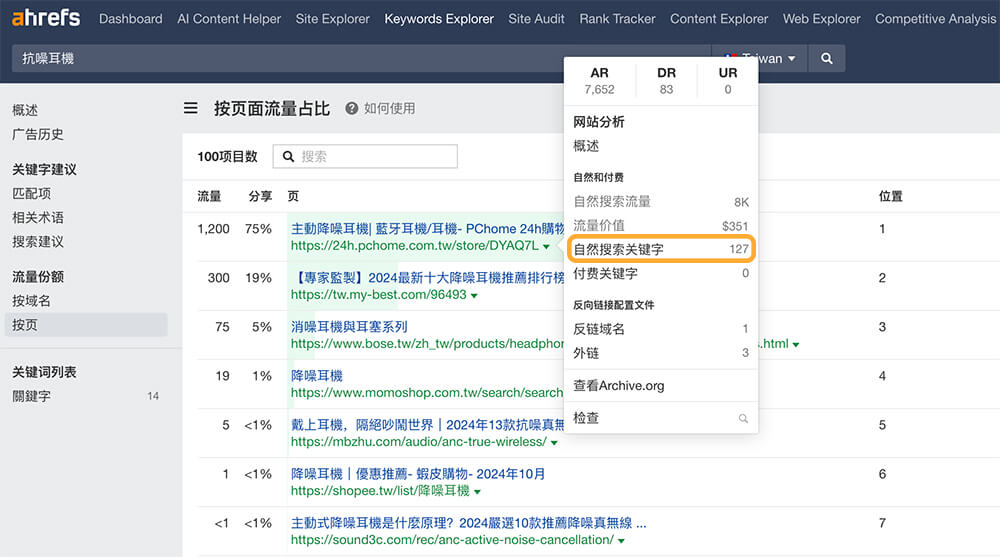The width and height of the screenshot is (1000, 557).
Task: Click the 分享 column header
Action: click(260, 197)
